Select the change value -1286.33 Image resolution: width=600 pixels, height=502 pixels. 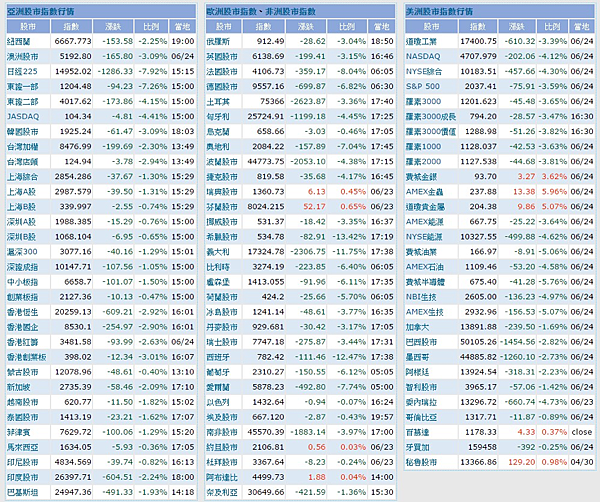(x=115, y=72)
